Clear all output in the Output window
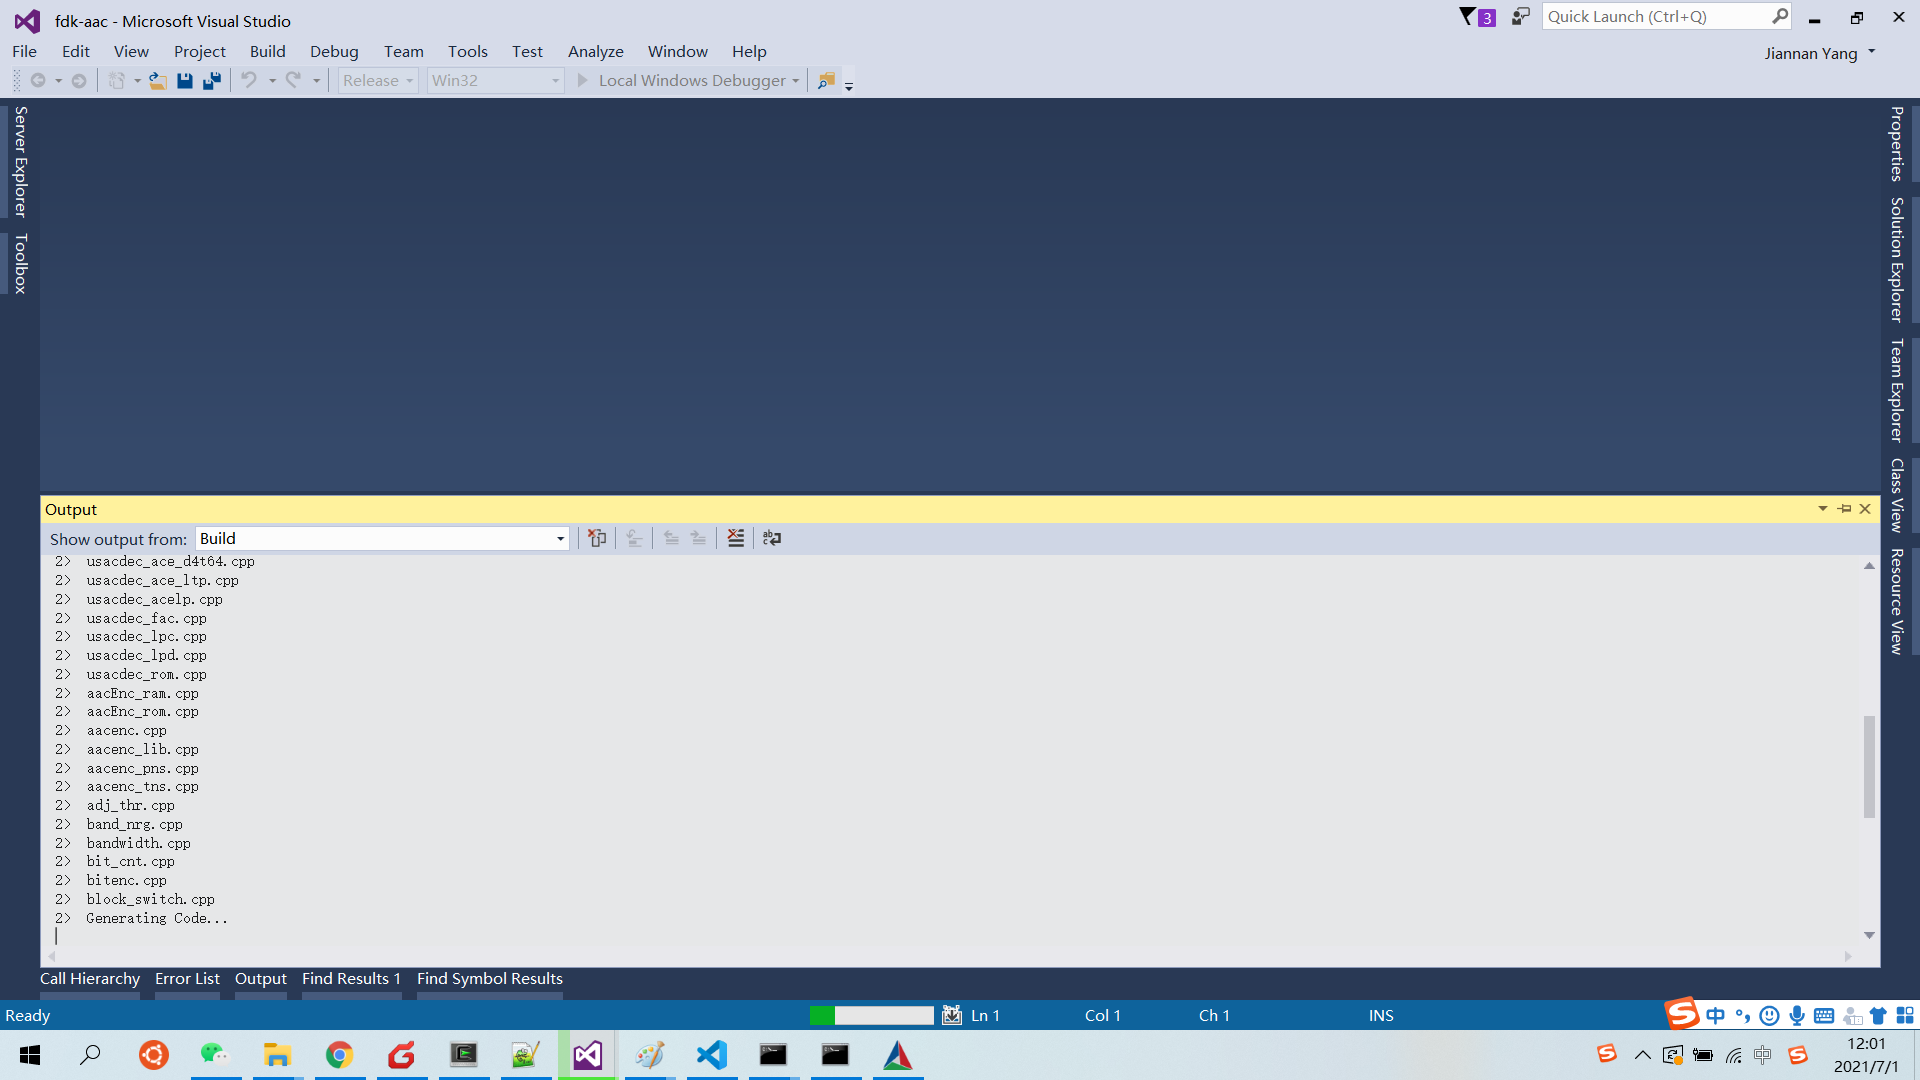Screen dimensions: 1920x1080 click(x=736, y=538)
